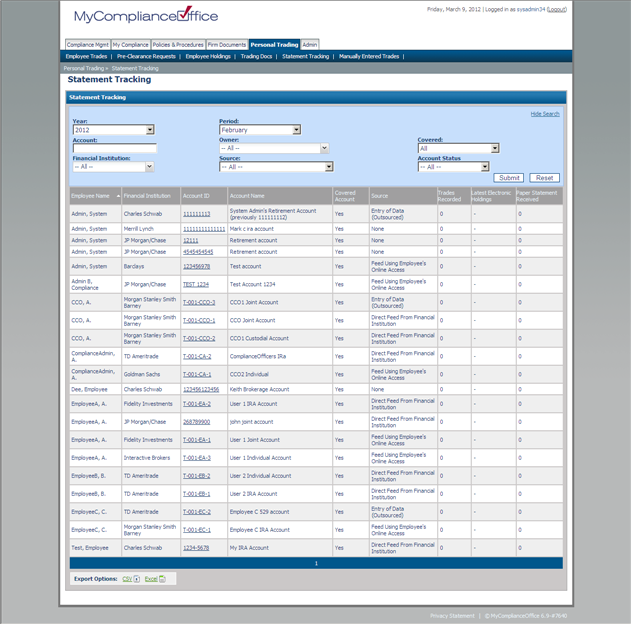
Task: Click the Account input field
Action: (115, 148)
